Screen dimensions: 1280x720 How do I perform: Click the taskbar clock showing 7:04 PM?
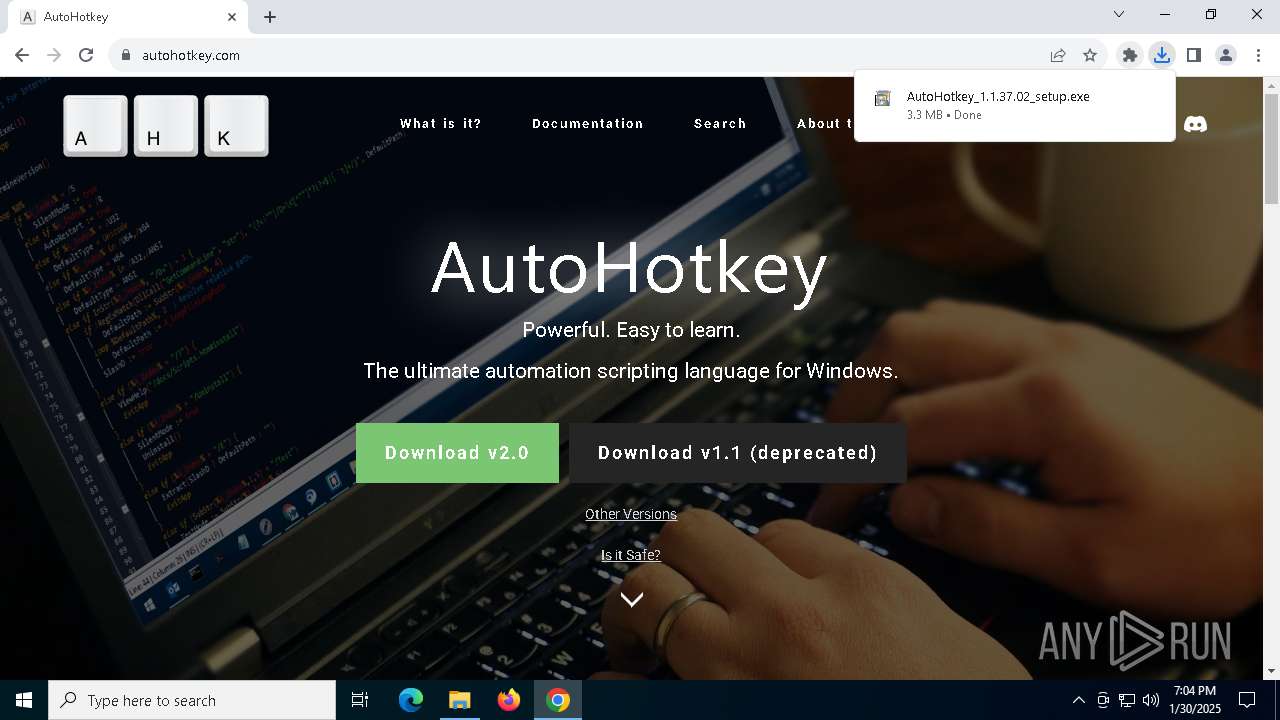1195,700
